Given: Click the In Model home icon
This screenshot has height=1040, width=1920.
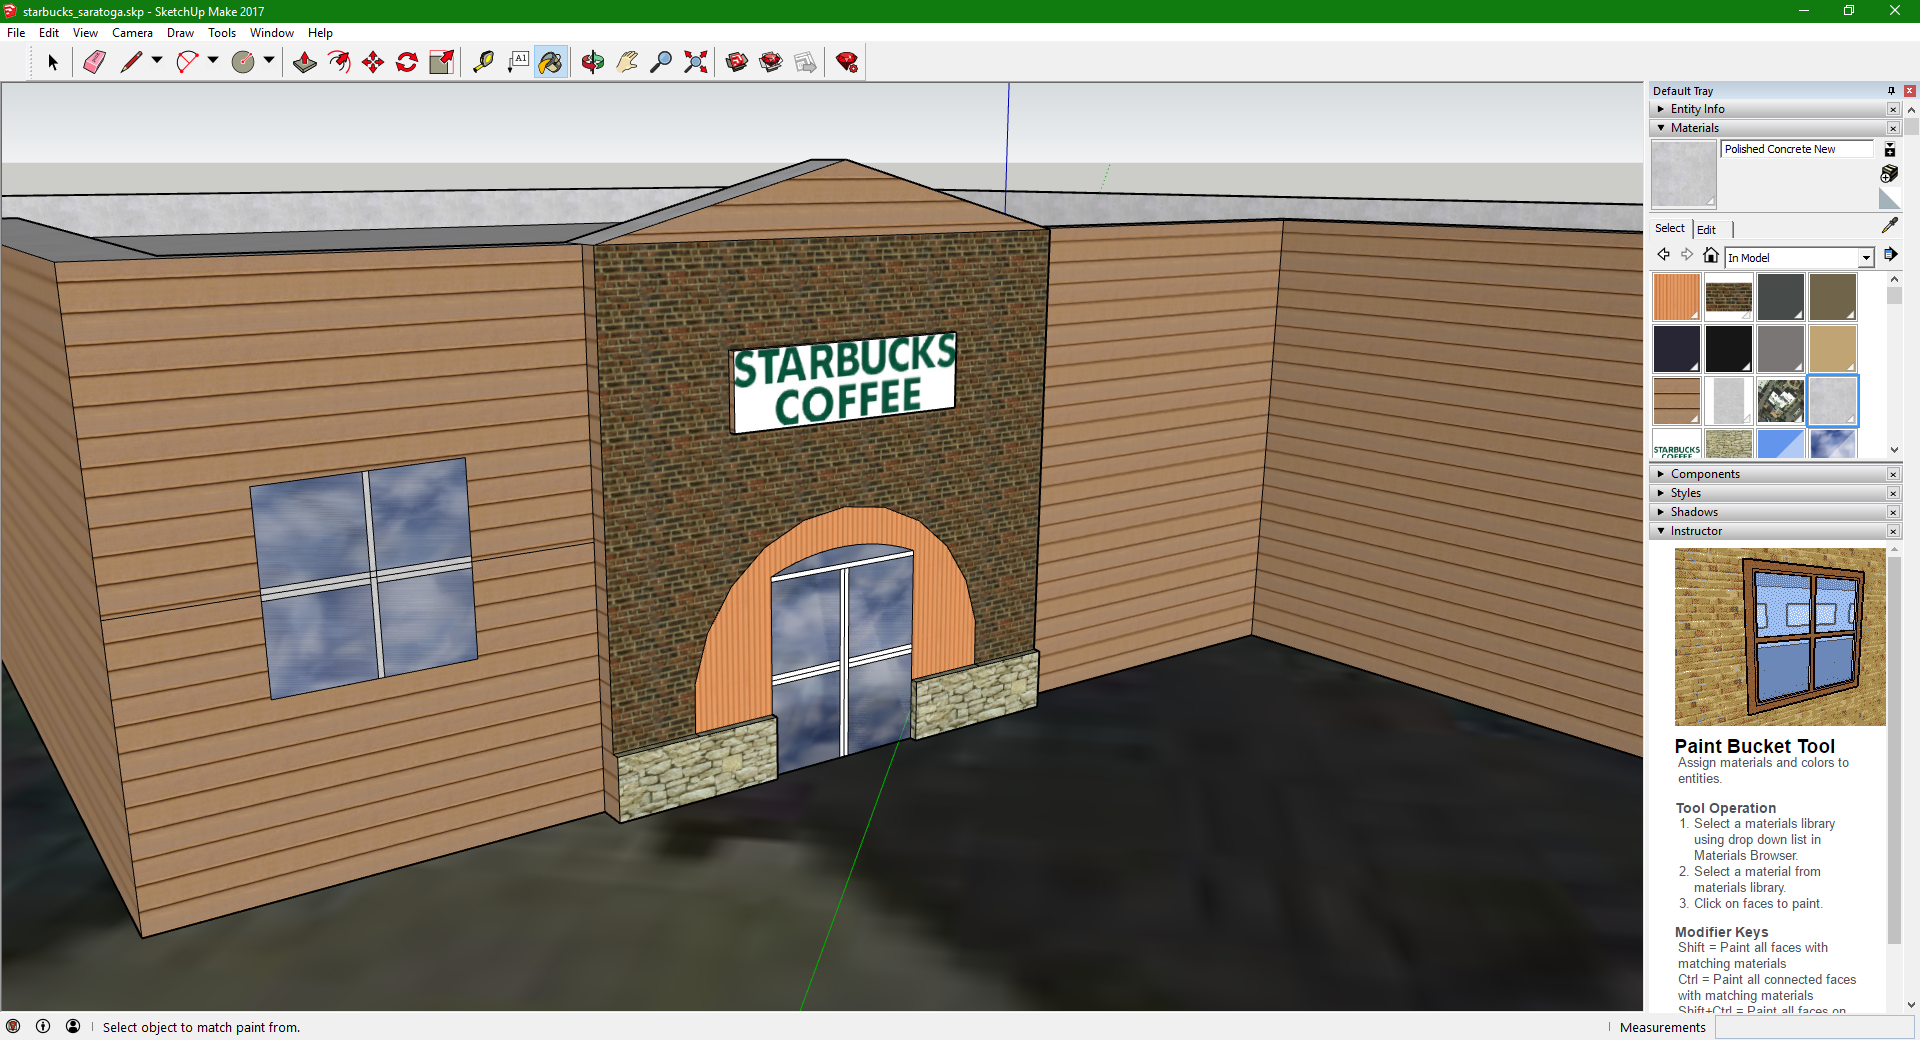Looking at the screenshot, I should pyautogui.click(x=1711, y=255).
